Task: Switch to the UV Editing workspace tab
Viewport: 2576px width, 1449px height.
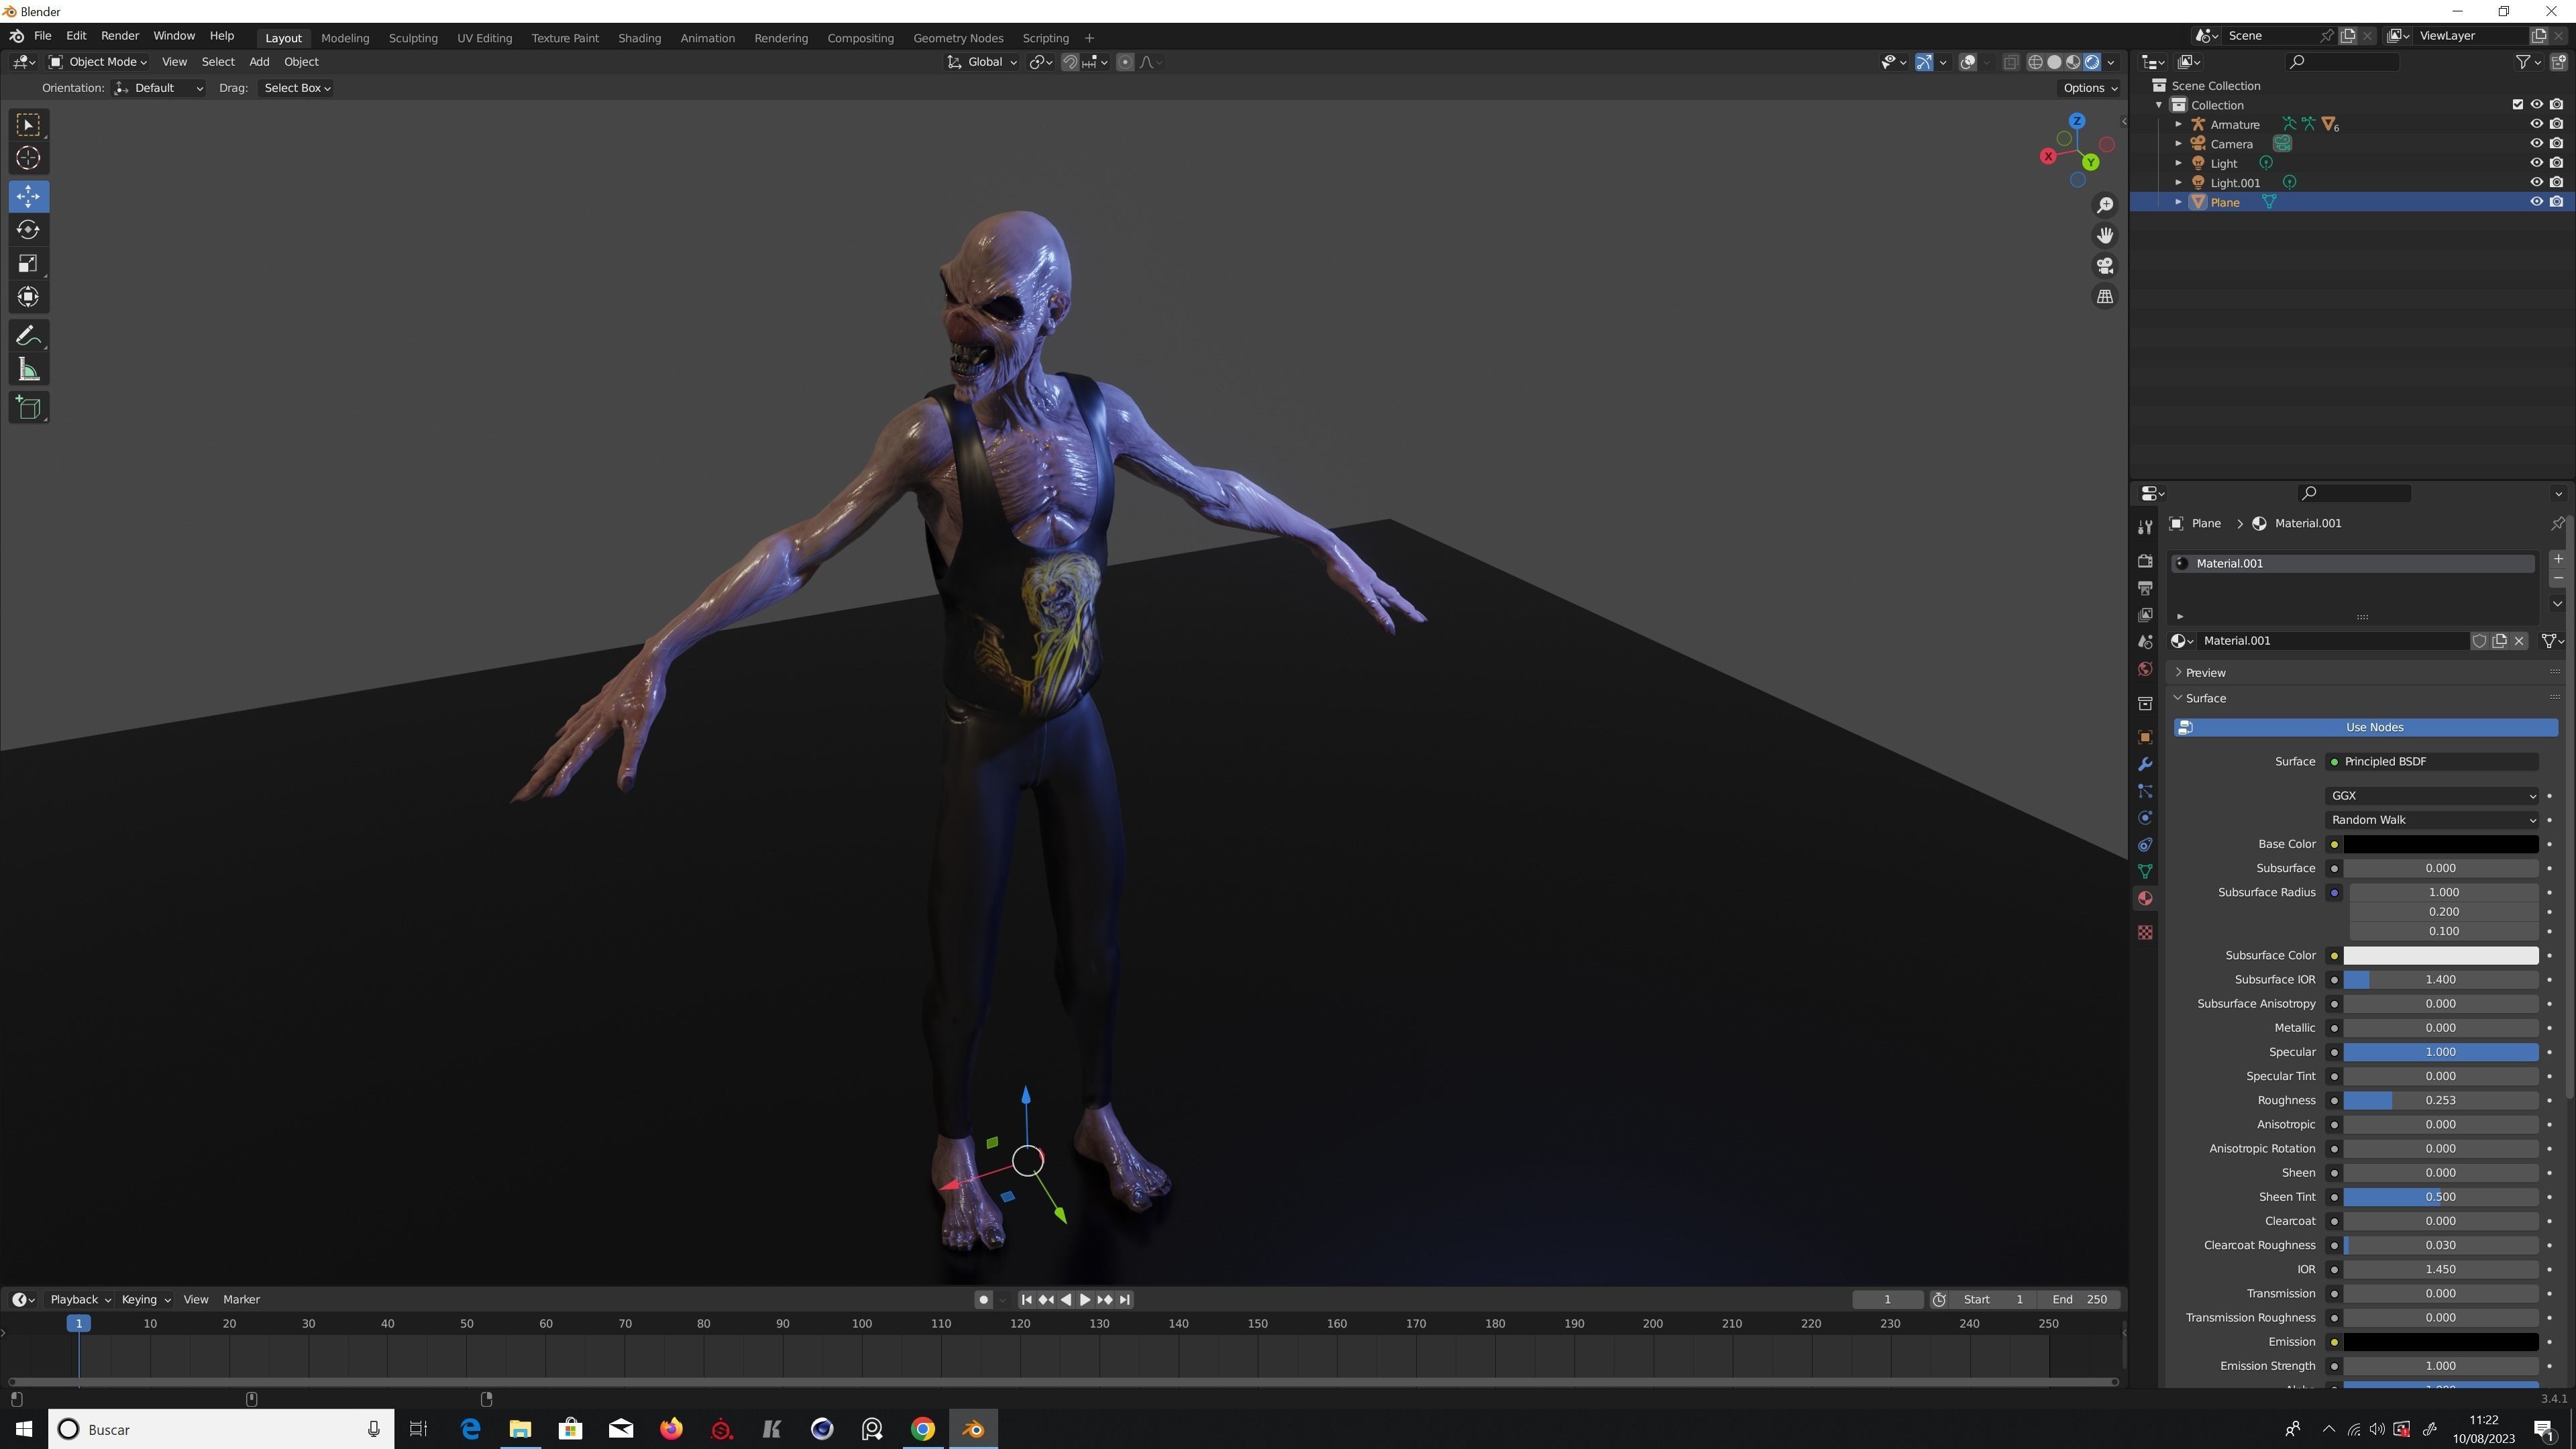Action: coord(484,38)
